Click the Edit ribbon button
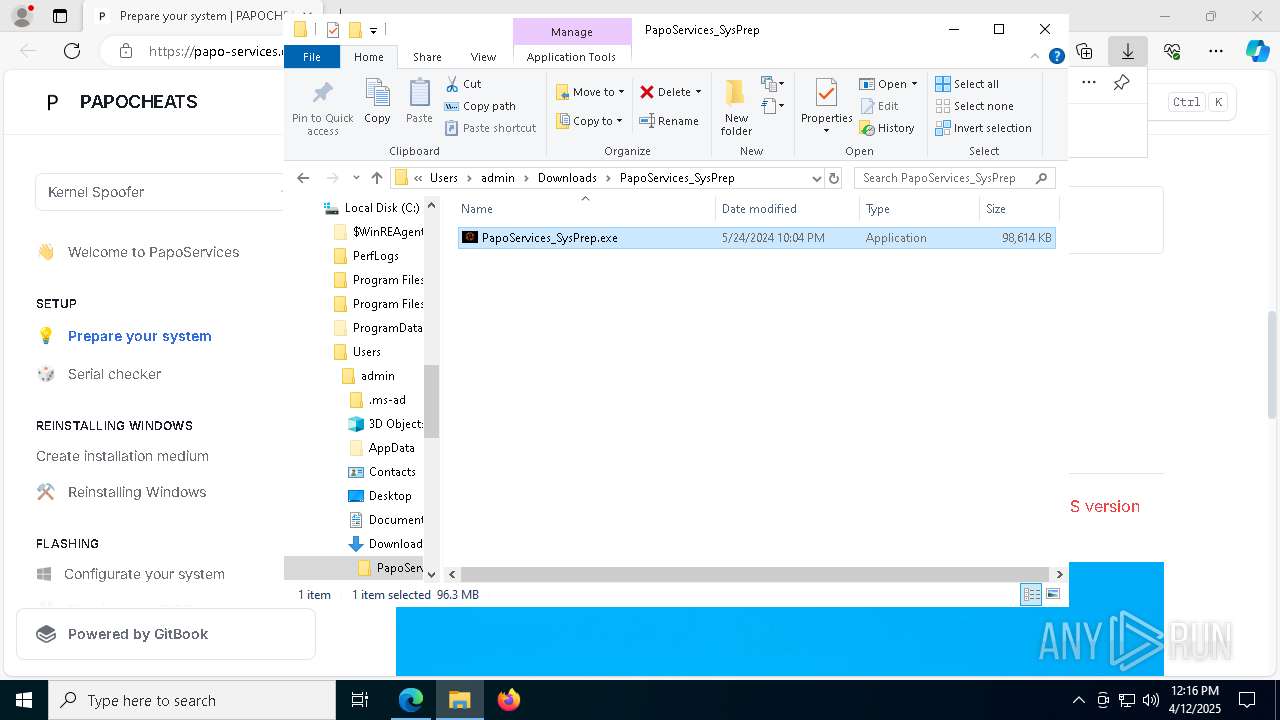Image resolution: width=1280 pixels, height=720 pixels. [x=879, y=106]
